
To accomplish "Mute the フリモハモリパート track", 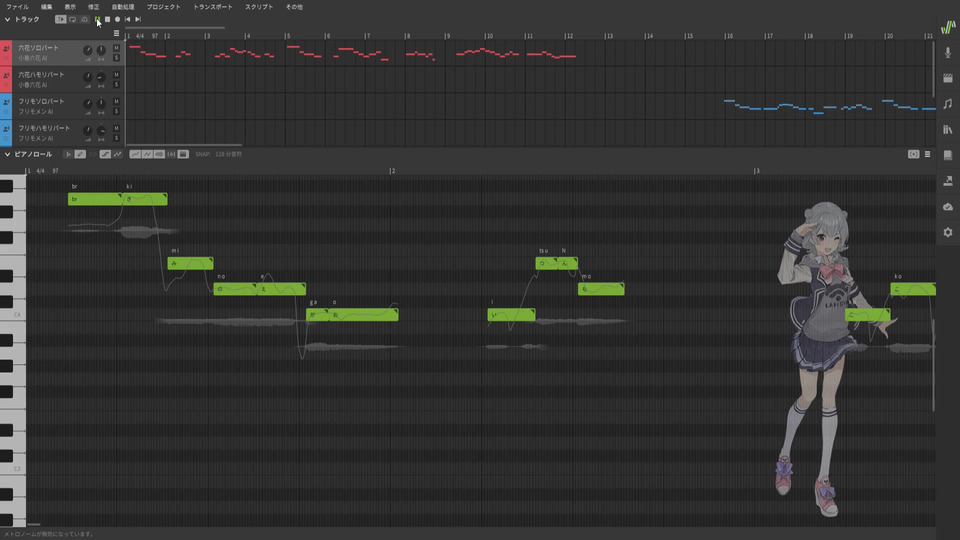I will click(x=116, y=128).
